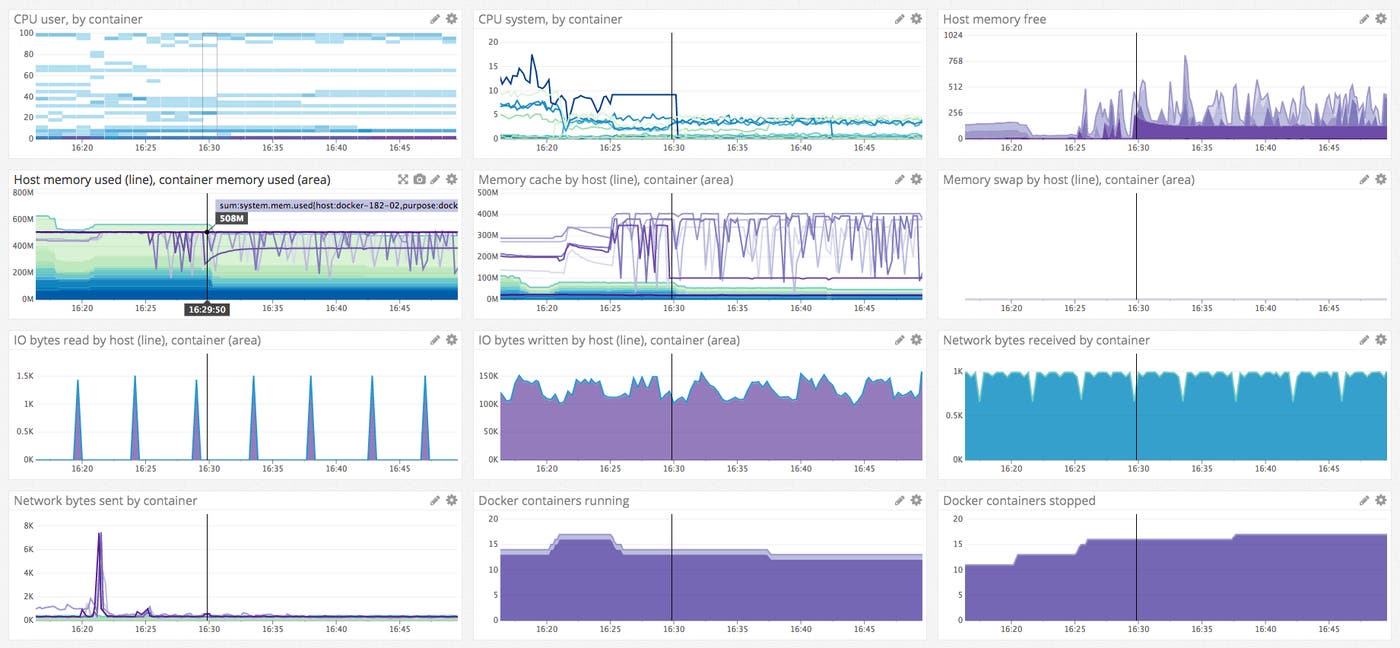This screenshot has height=648, width=1400.
Task: Click the sum:system.mem.used query label in the tooltip
Action: pyautogui.click(x=337, y=204)
